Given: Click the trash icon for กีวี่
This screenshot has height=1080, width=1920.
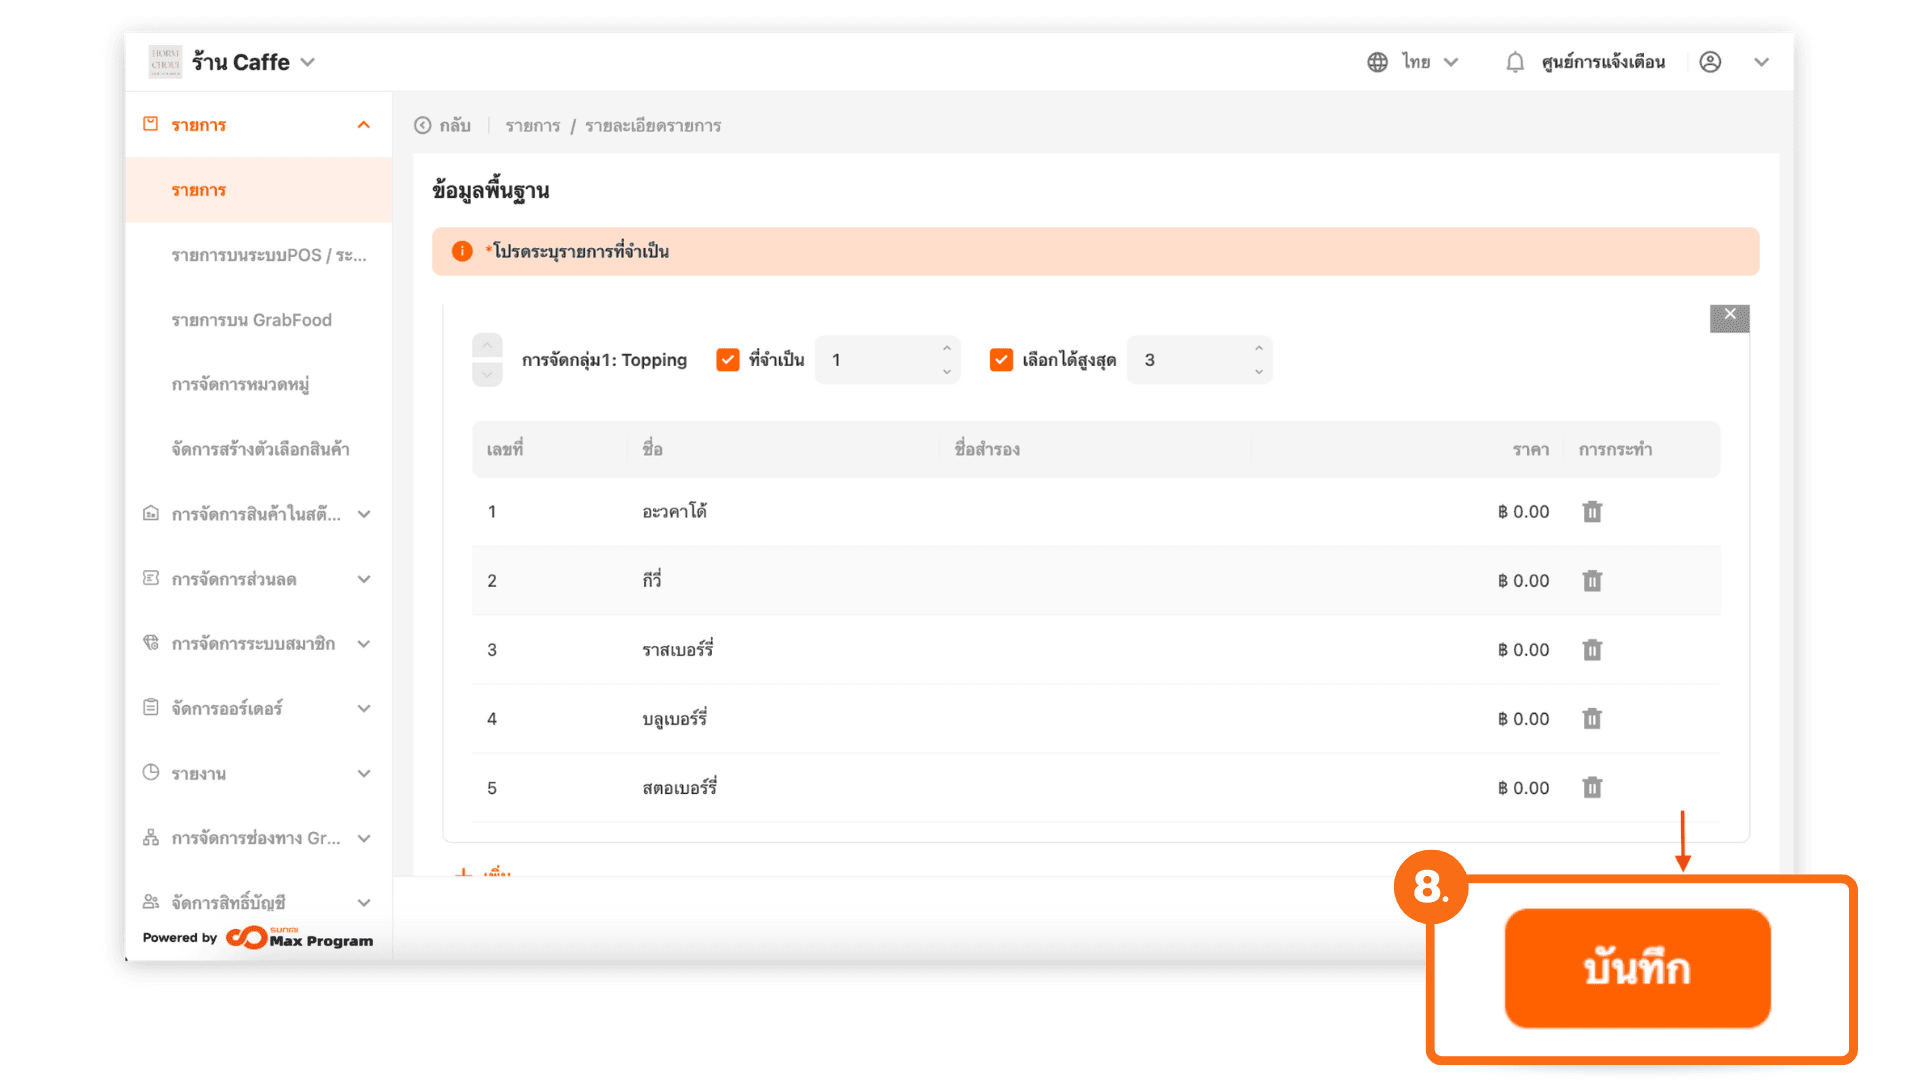Looking at the screenshot, I should (1592, 581).
